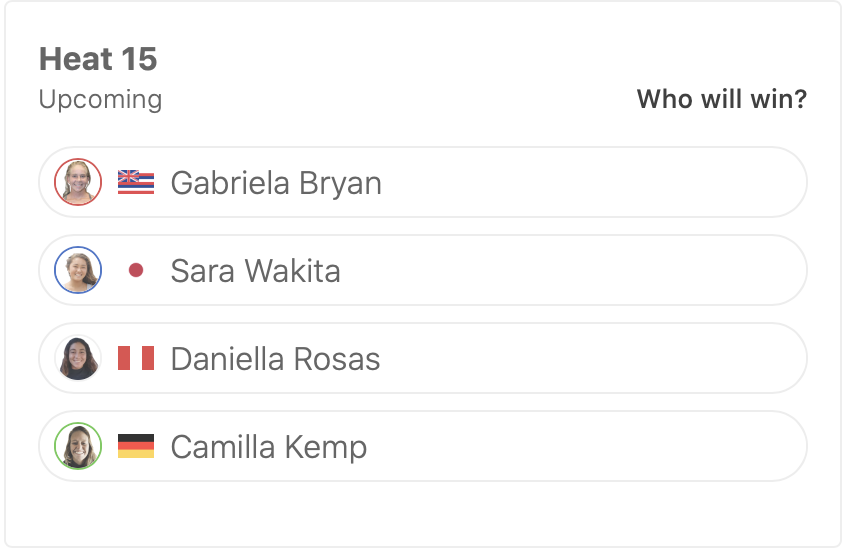Open Daniella Rosas's profile picture
Viewport: 848px width, 556px height.
[78, 358]
